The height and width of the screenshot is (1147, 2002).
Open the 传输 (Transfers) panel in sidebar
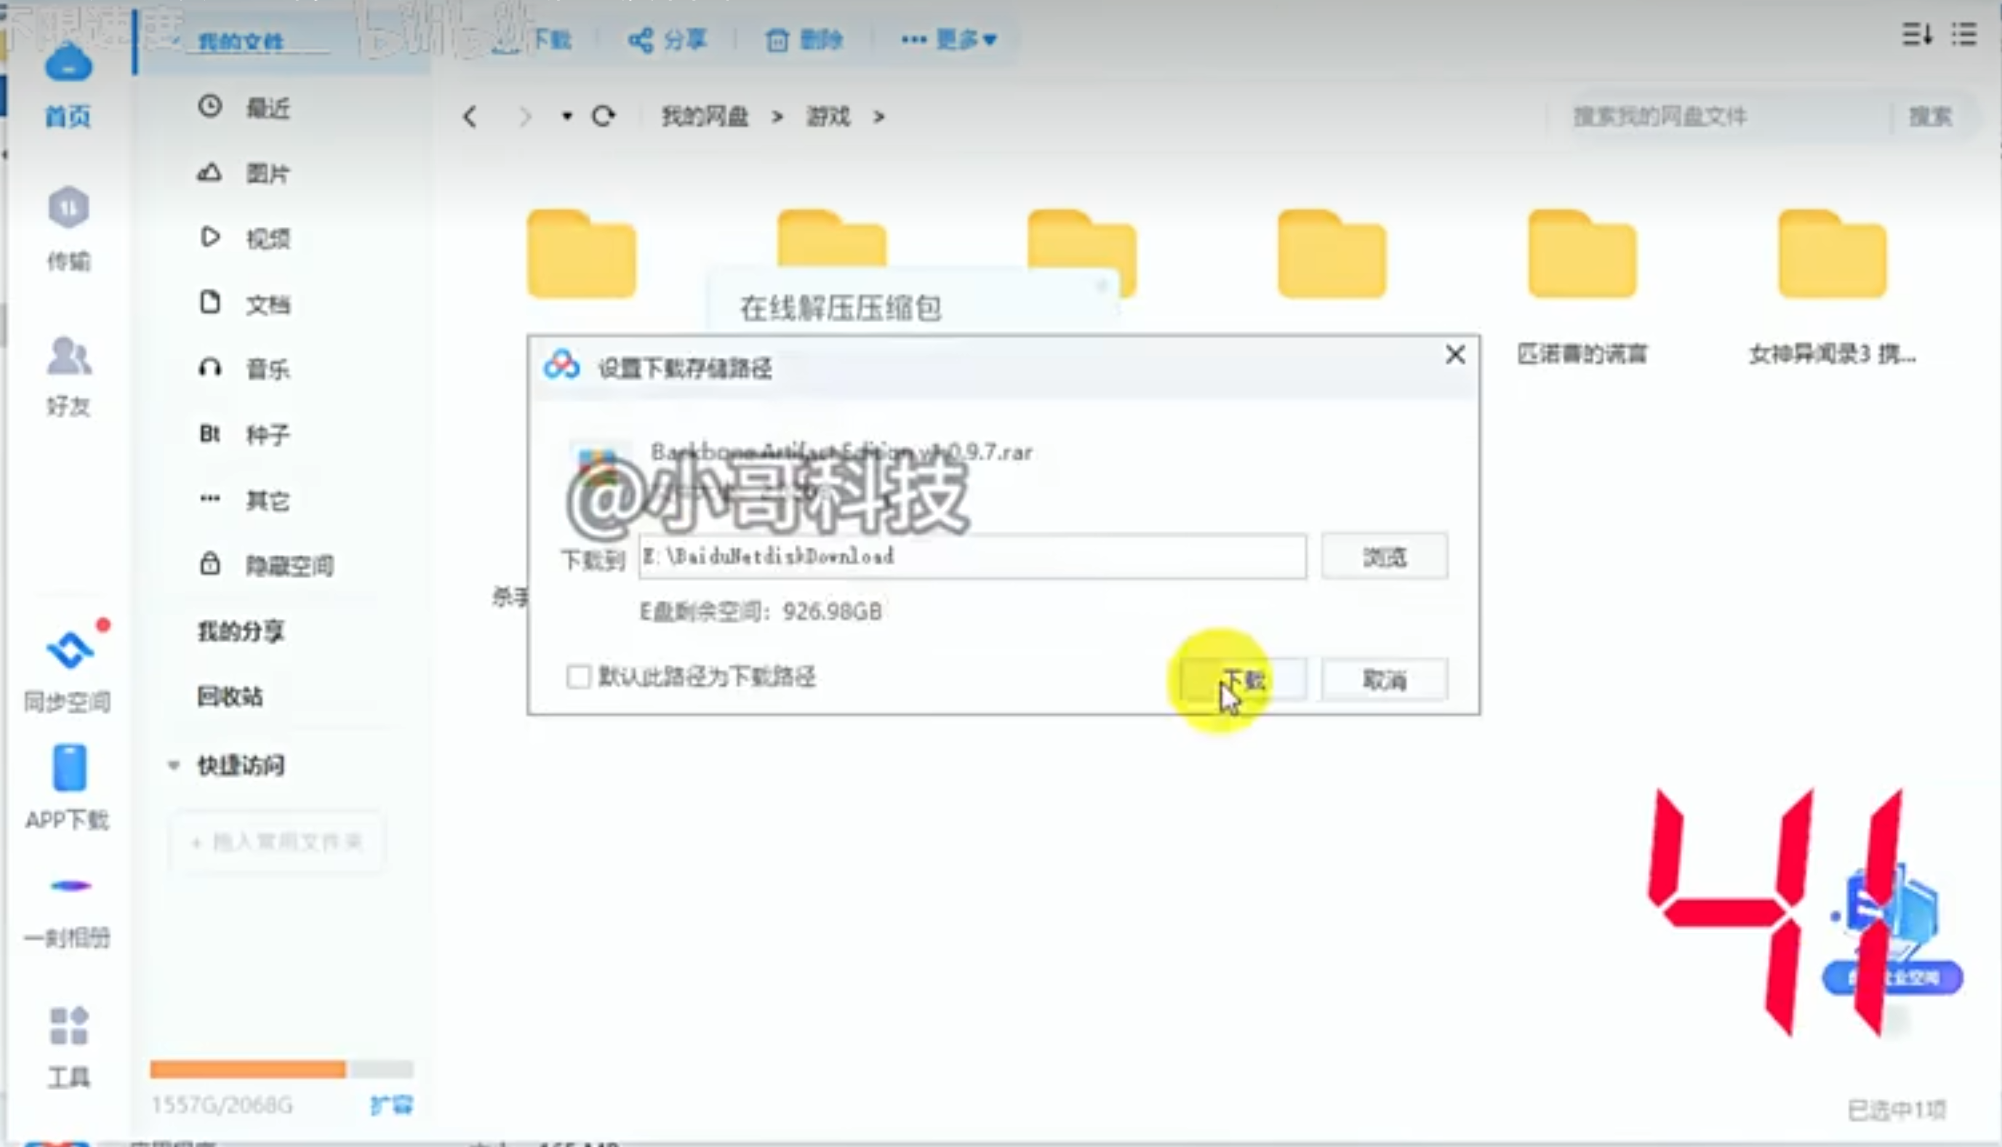(66, 230)
